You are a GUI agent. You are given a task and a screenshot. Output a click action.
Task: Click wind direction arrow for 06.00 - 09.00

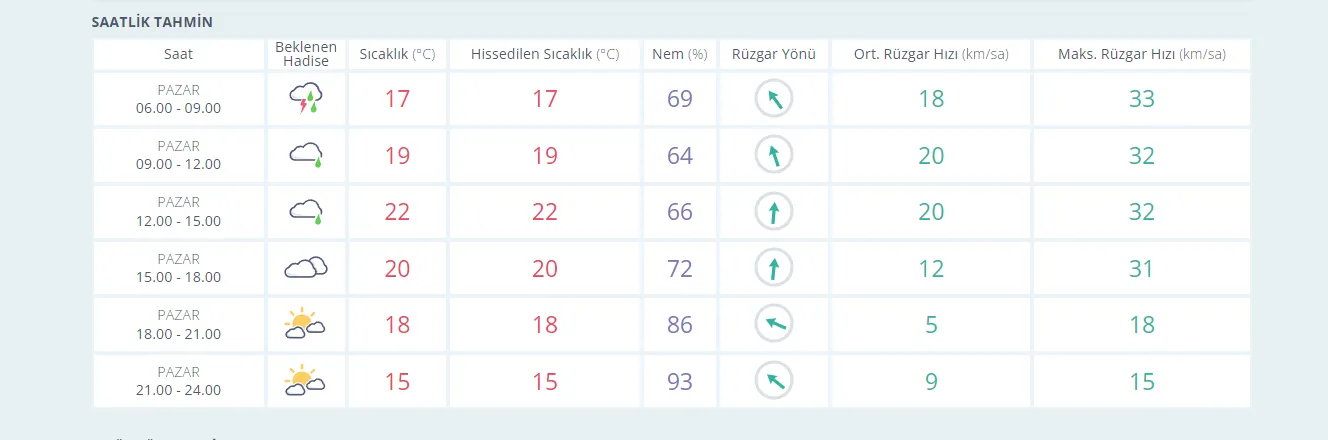pos(773,99)
